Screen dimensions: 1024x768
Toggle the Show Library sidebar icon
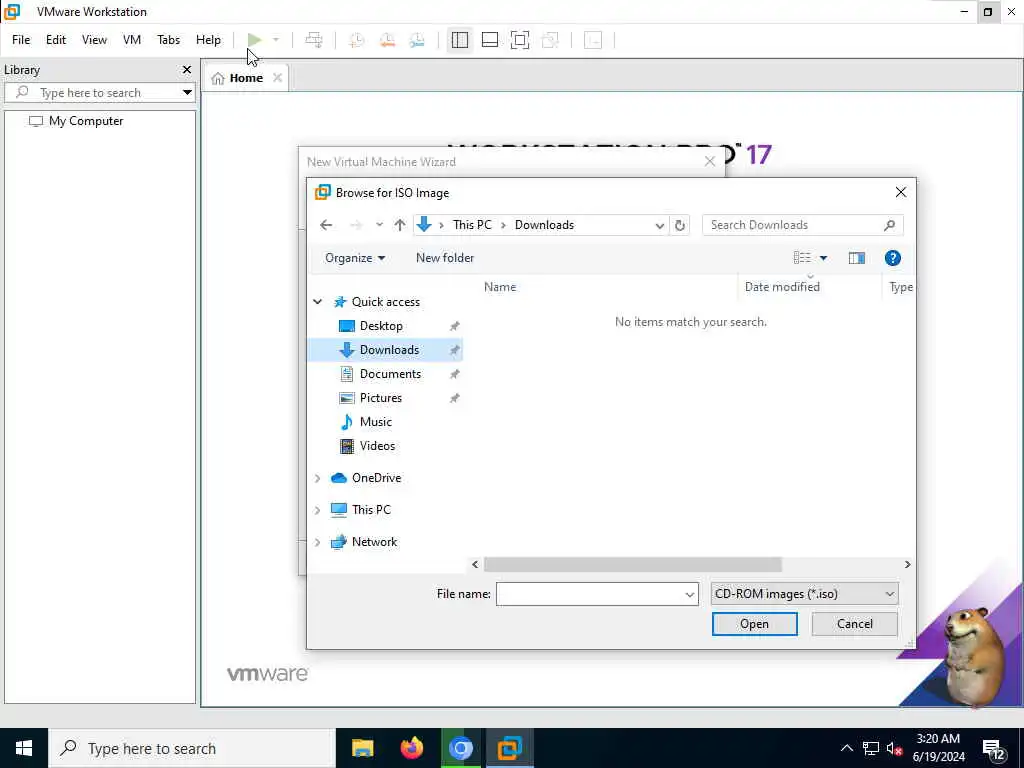click(x=460, y=40)
